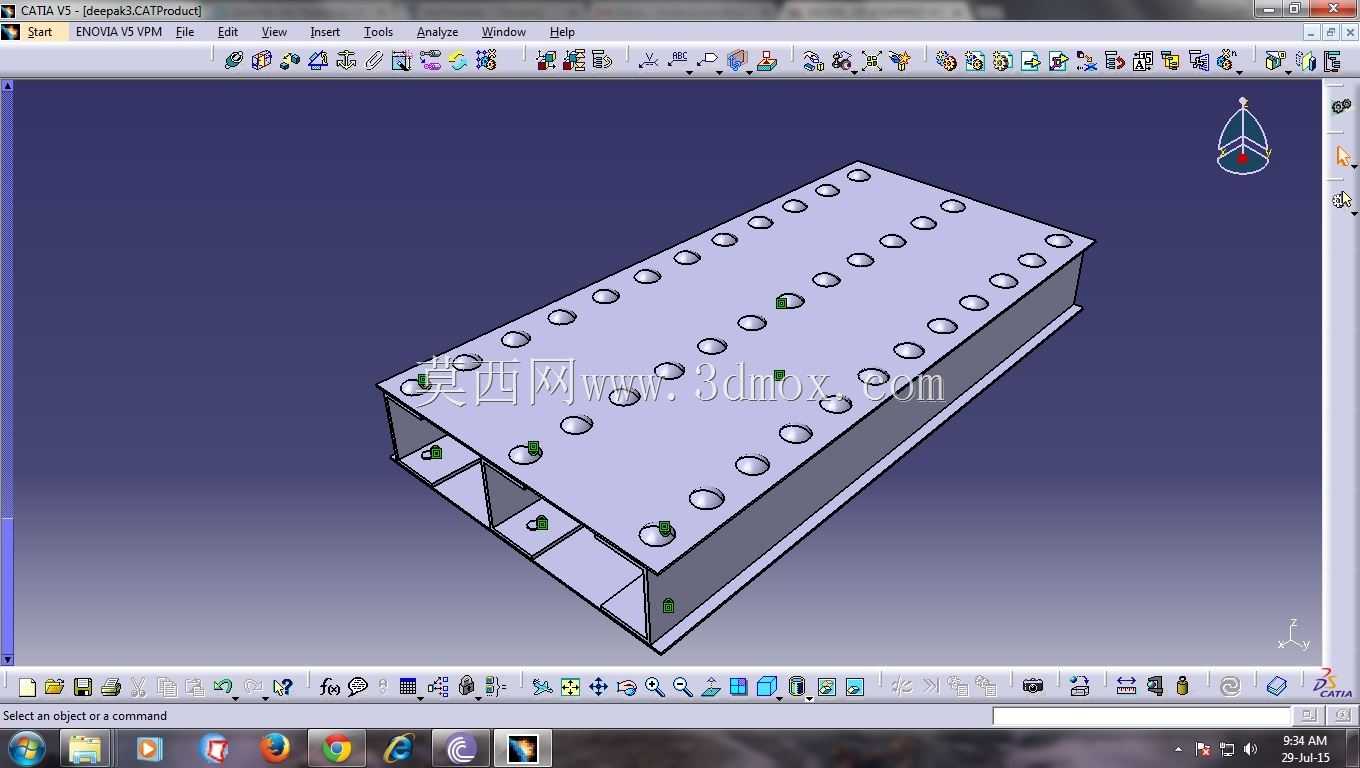Select the Fix Together paperclip tool
Viewport: 1360px width, 768px height.
(374, 60)
